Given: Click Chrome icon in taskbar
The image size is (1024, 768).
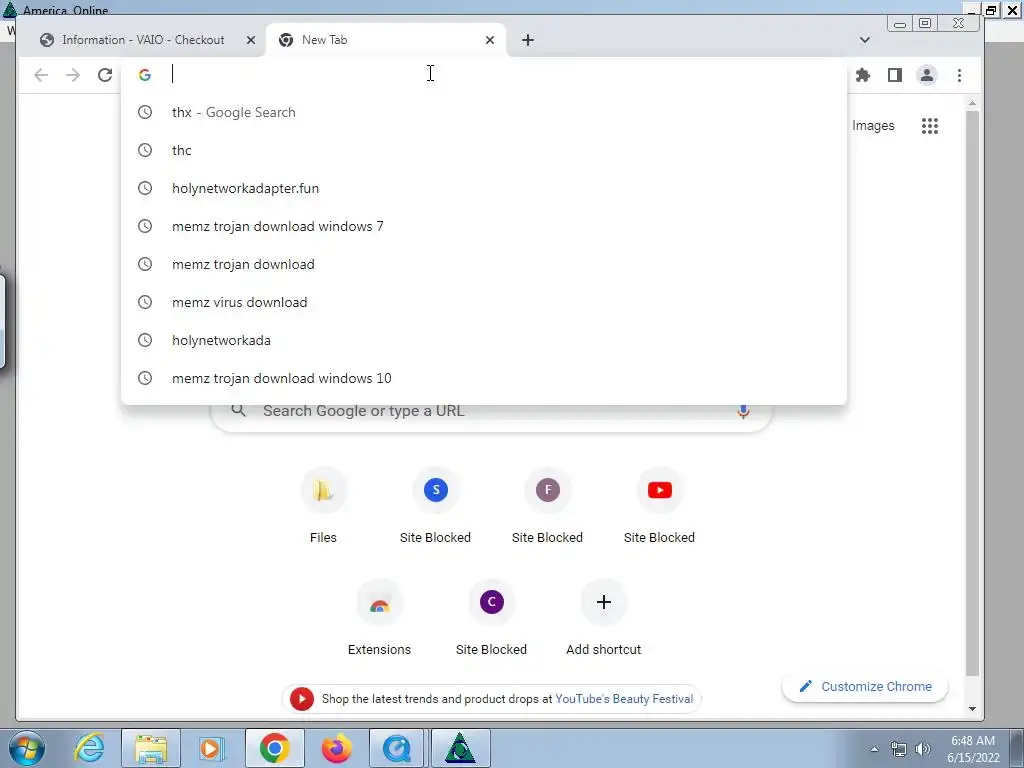Looking at the screenshot, I should 274,748.
